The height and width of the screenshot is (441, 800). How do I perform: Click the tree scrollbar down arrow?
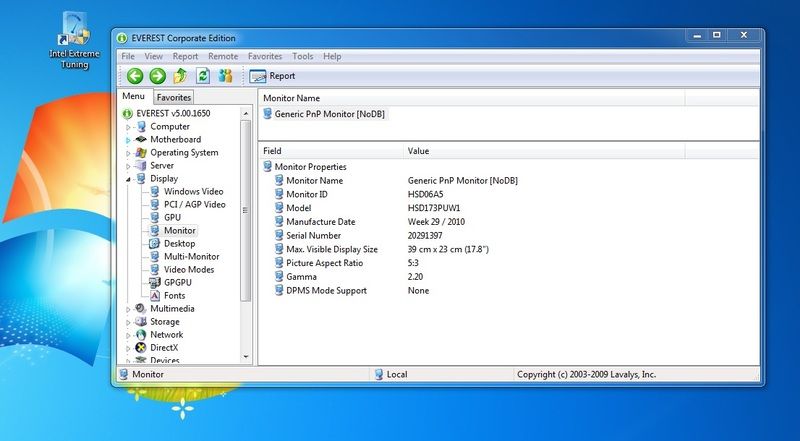point(246,357)
